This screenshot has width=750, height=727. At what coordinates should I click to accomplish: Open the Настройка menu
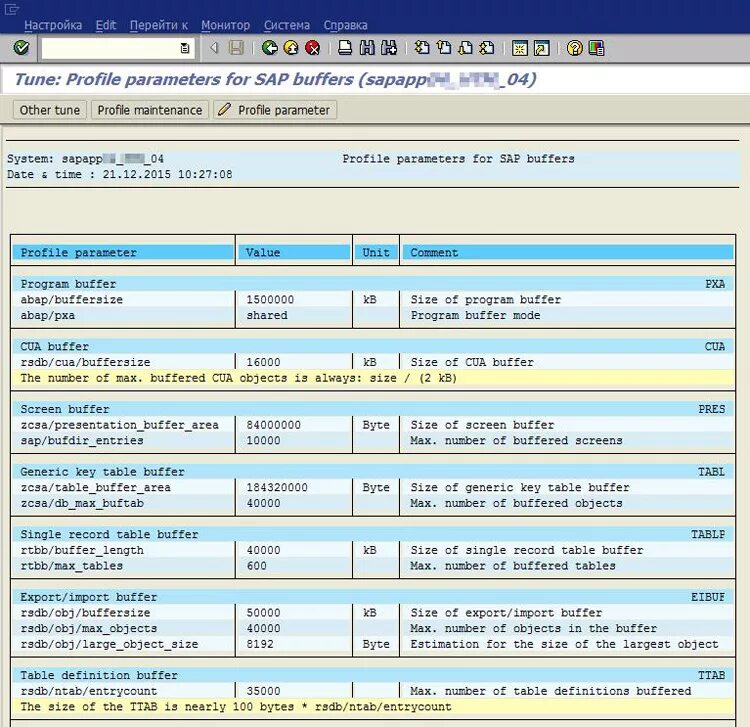coord(53,25)
